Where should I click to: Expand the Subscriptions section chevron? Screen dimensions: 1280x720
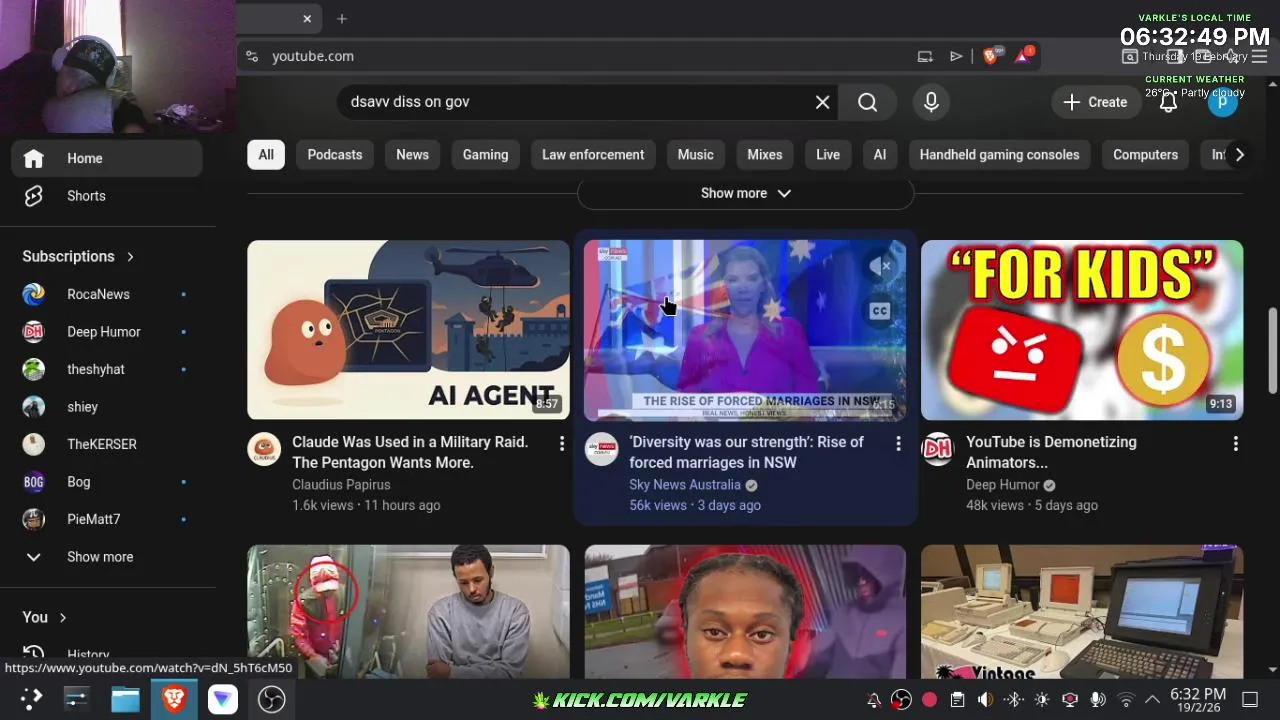pos(130,257)
